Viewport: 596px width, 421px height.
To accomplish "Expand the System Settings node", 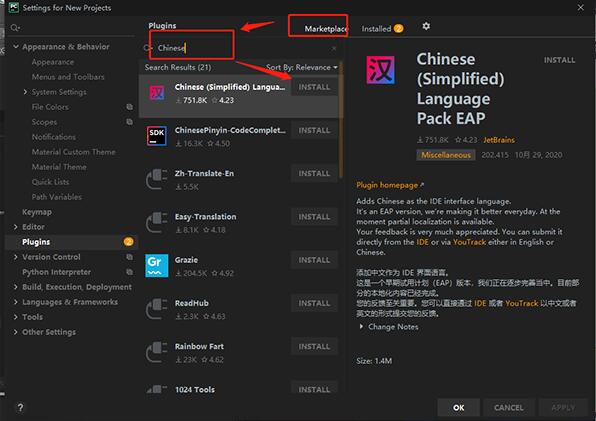I will 25,92.
